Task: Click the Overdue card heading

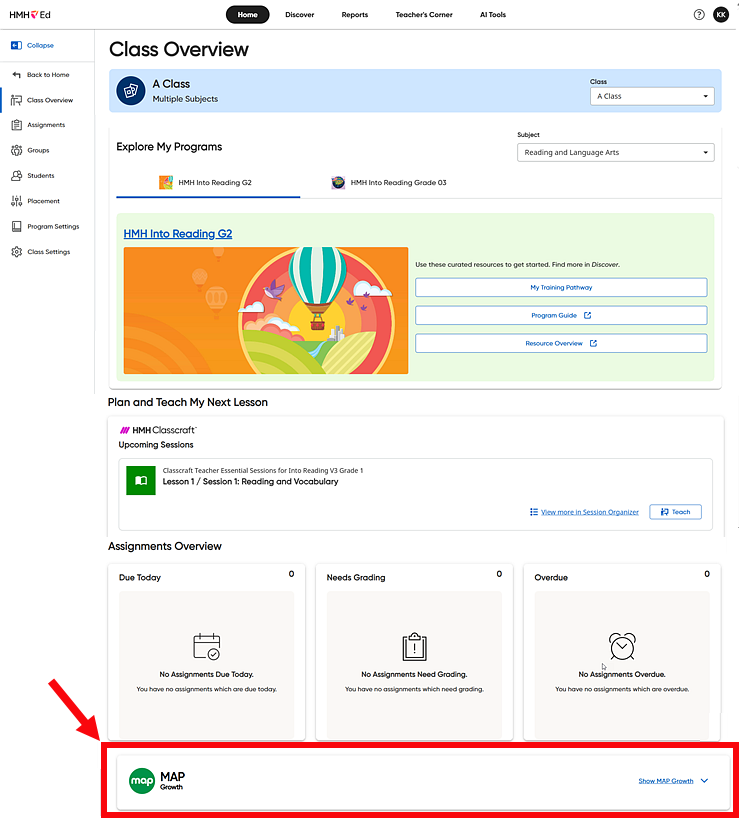Action: (551, 578)
